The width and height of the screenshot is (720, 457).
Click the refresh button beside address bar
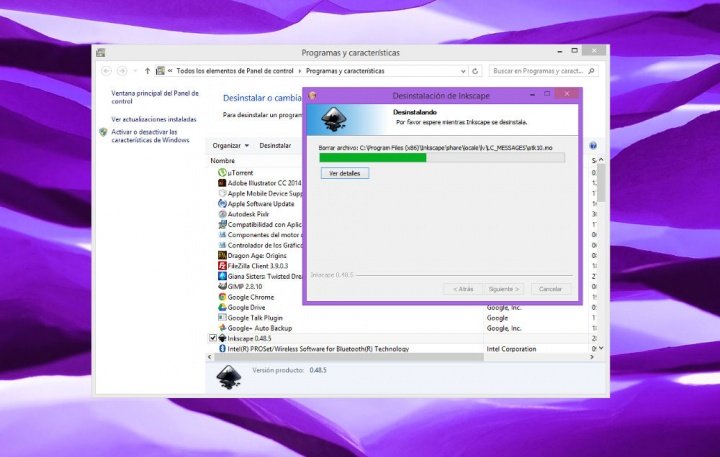(x=477, y=71)
